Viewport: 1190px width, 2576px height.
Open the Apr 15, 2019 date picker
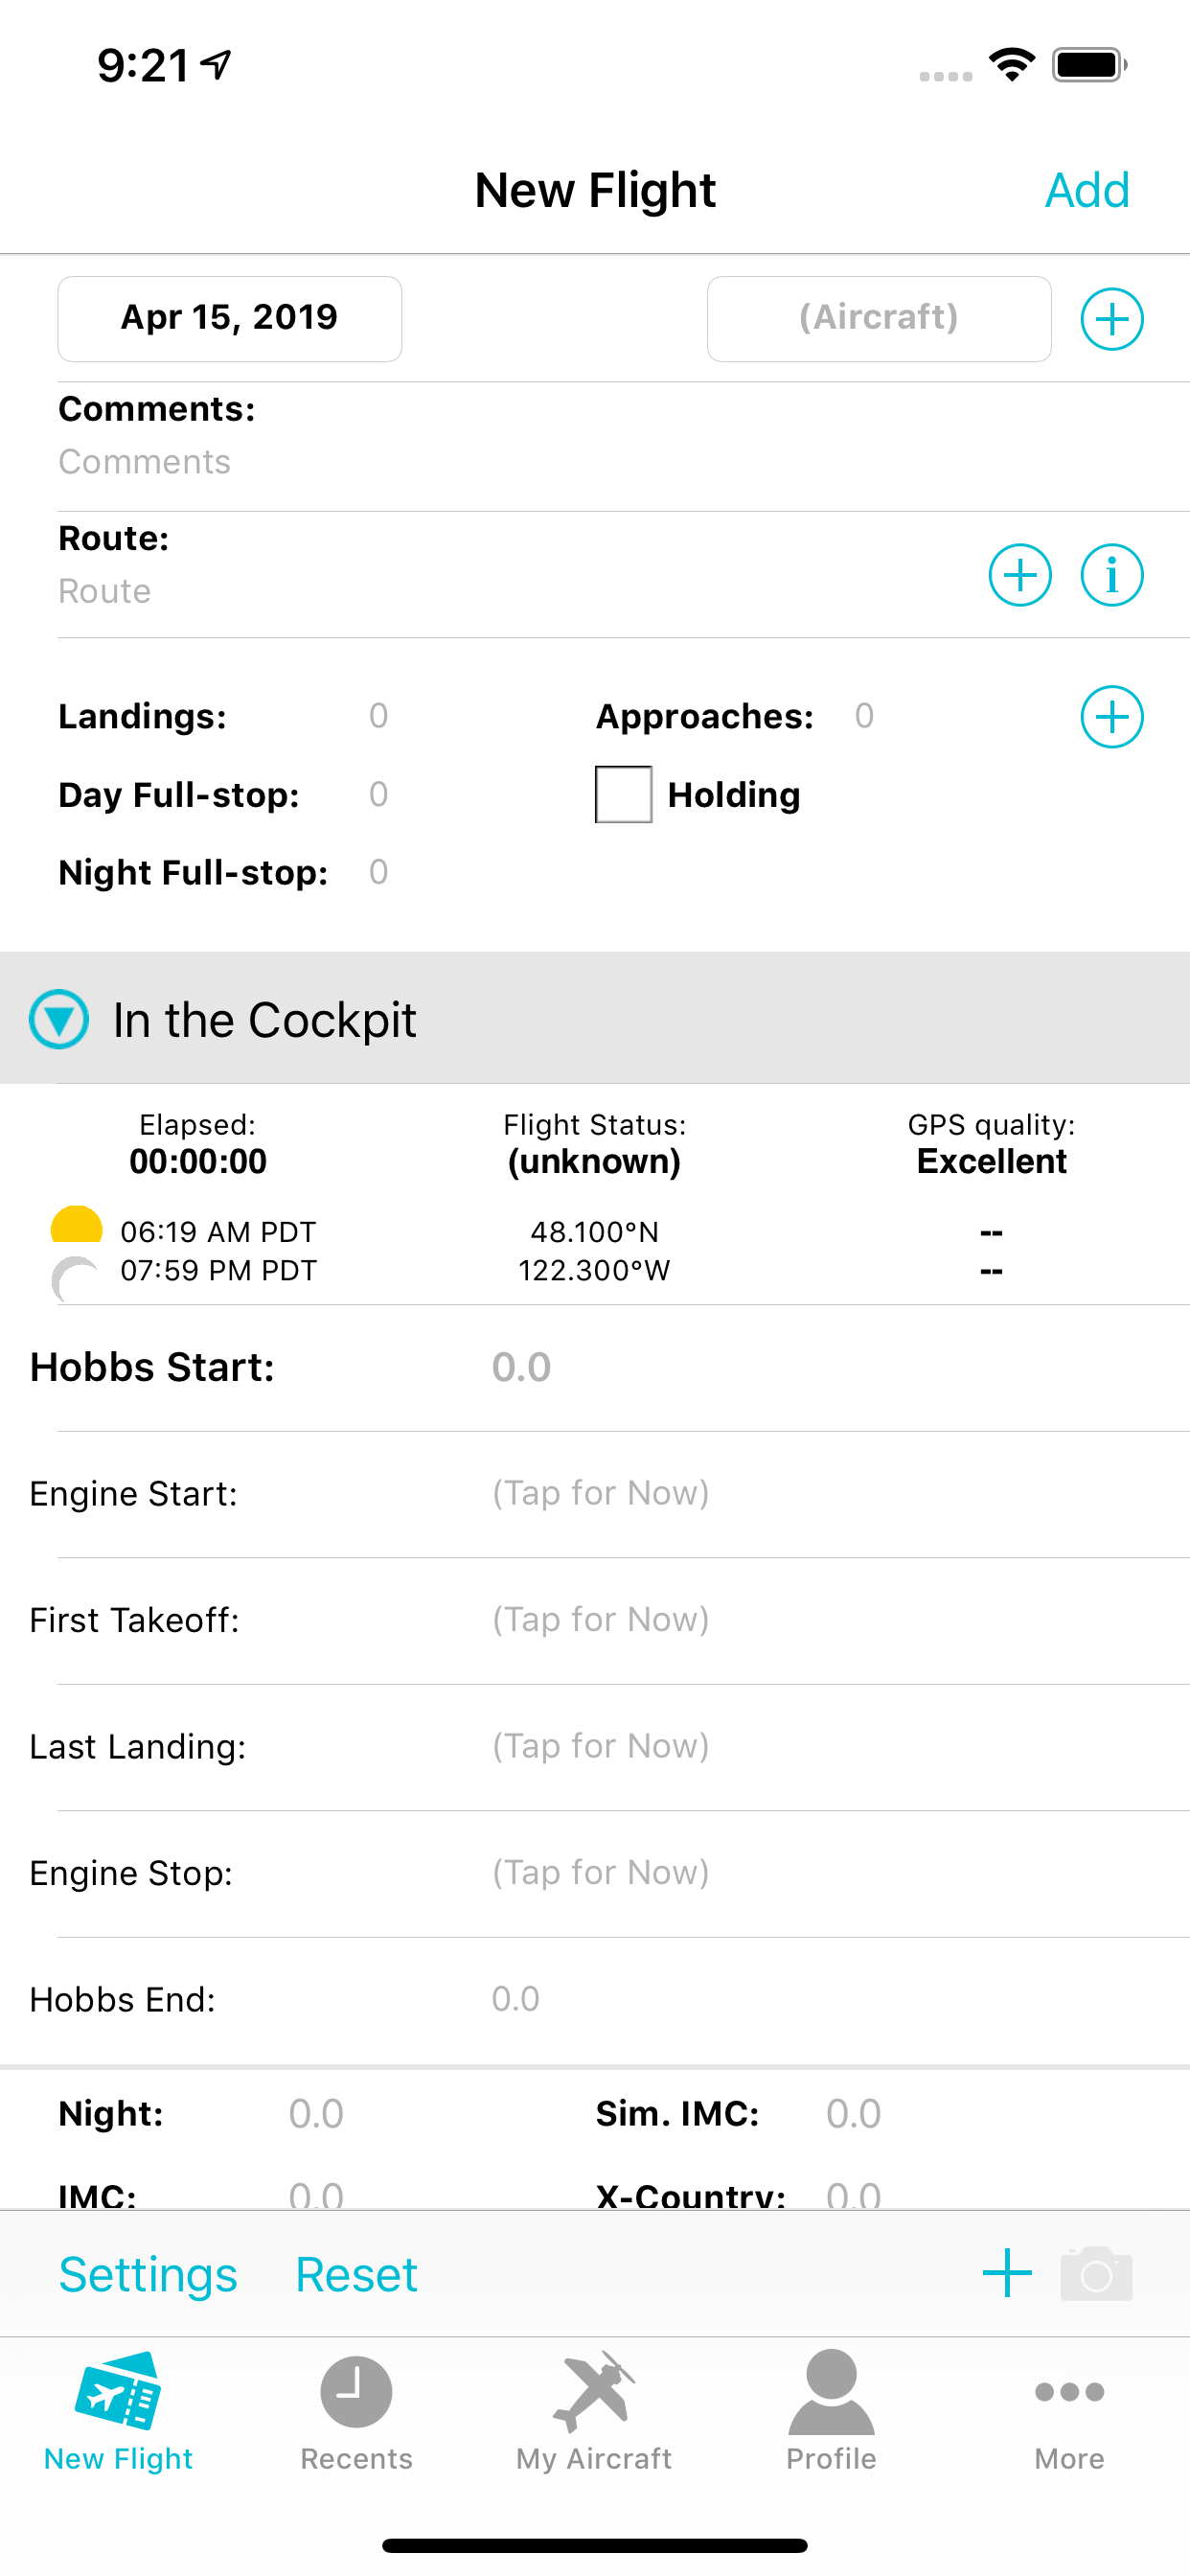(230, 319)
